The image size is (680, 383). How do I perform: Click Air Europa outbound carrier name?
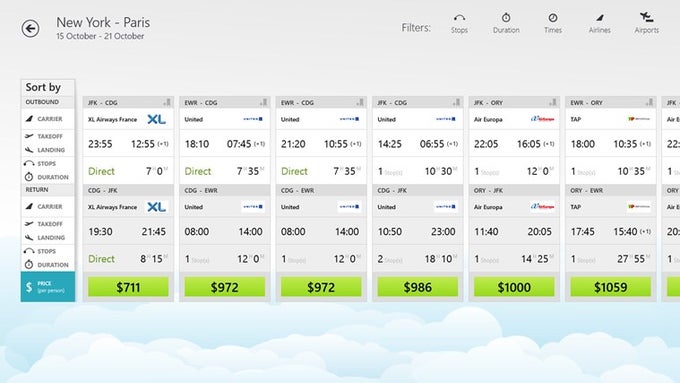coord(488,120)
